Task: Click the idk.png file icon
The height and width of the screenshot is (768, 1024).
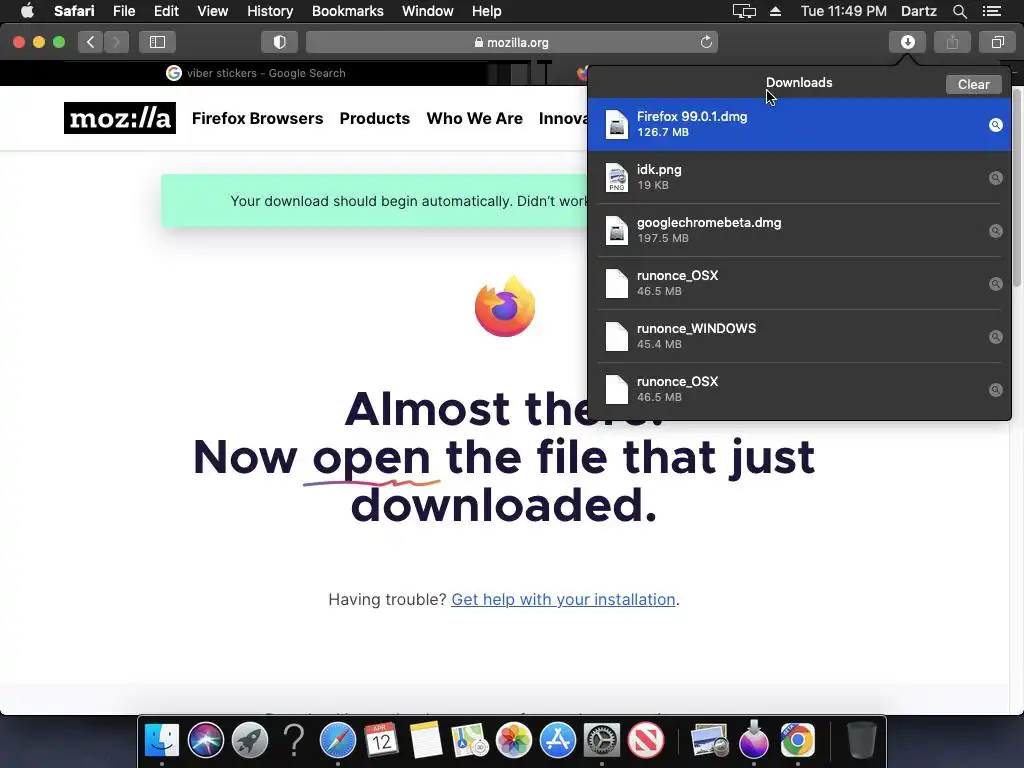Action: (616, 177)
